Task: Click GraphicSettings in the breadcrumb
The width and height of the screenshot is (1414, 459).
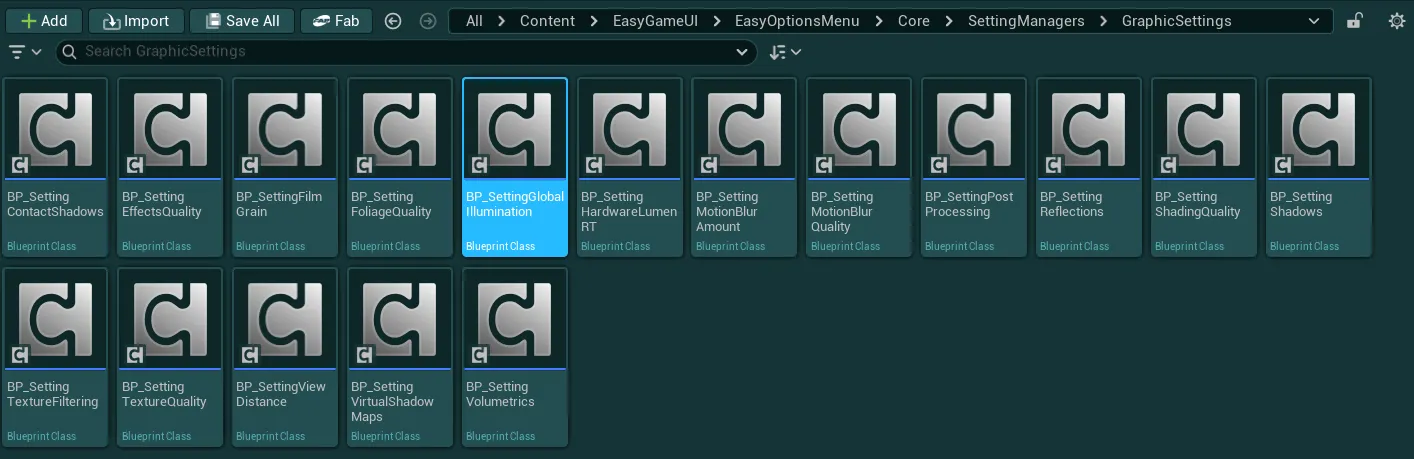Action: click(x=1176, y=21)
